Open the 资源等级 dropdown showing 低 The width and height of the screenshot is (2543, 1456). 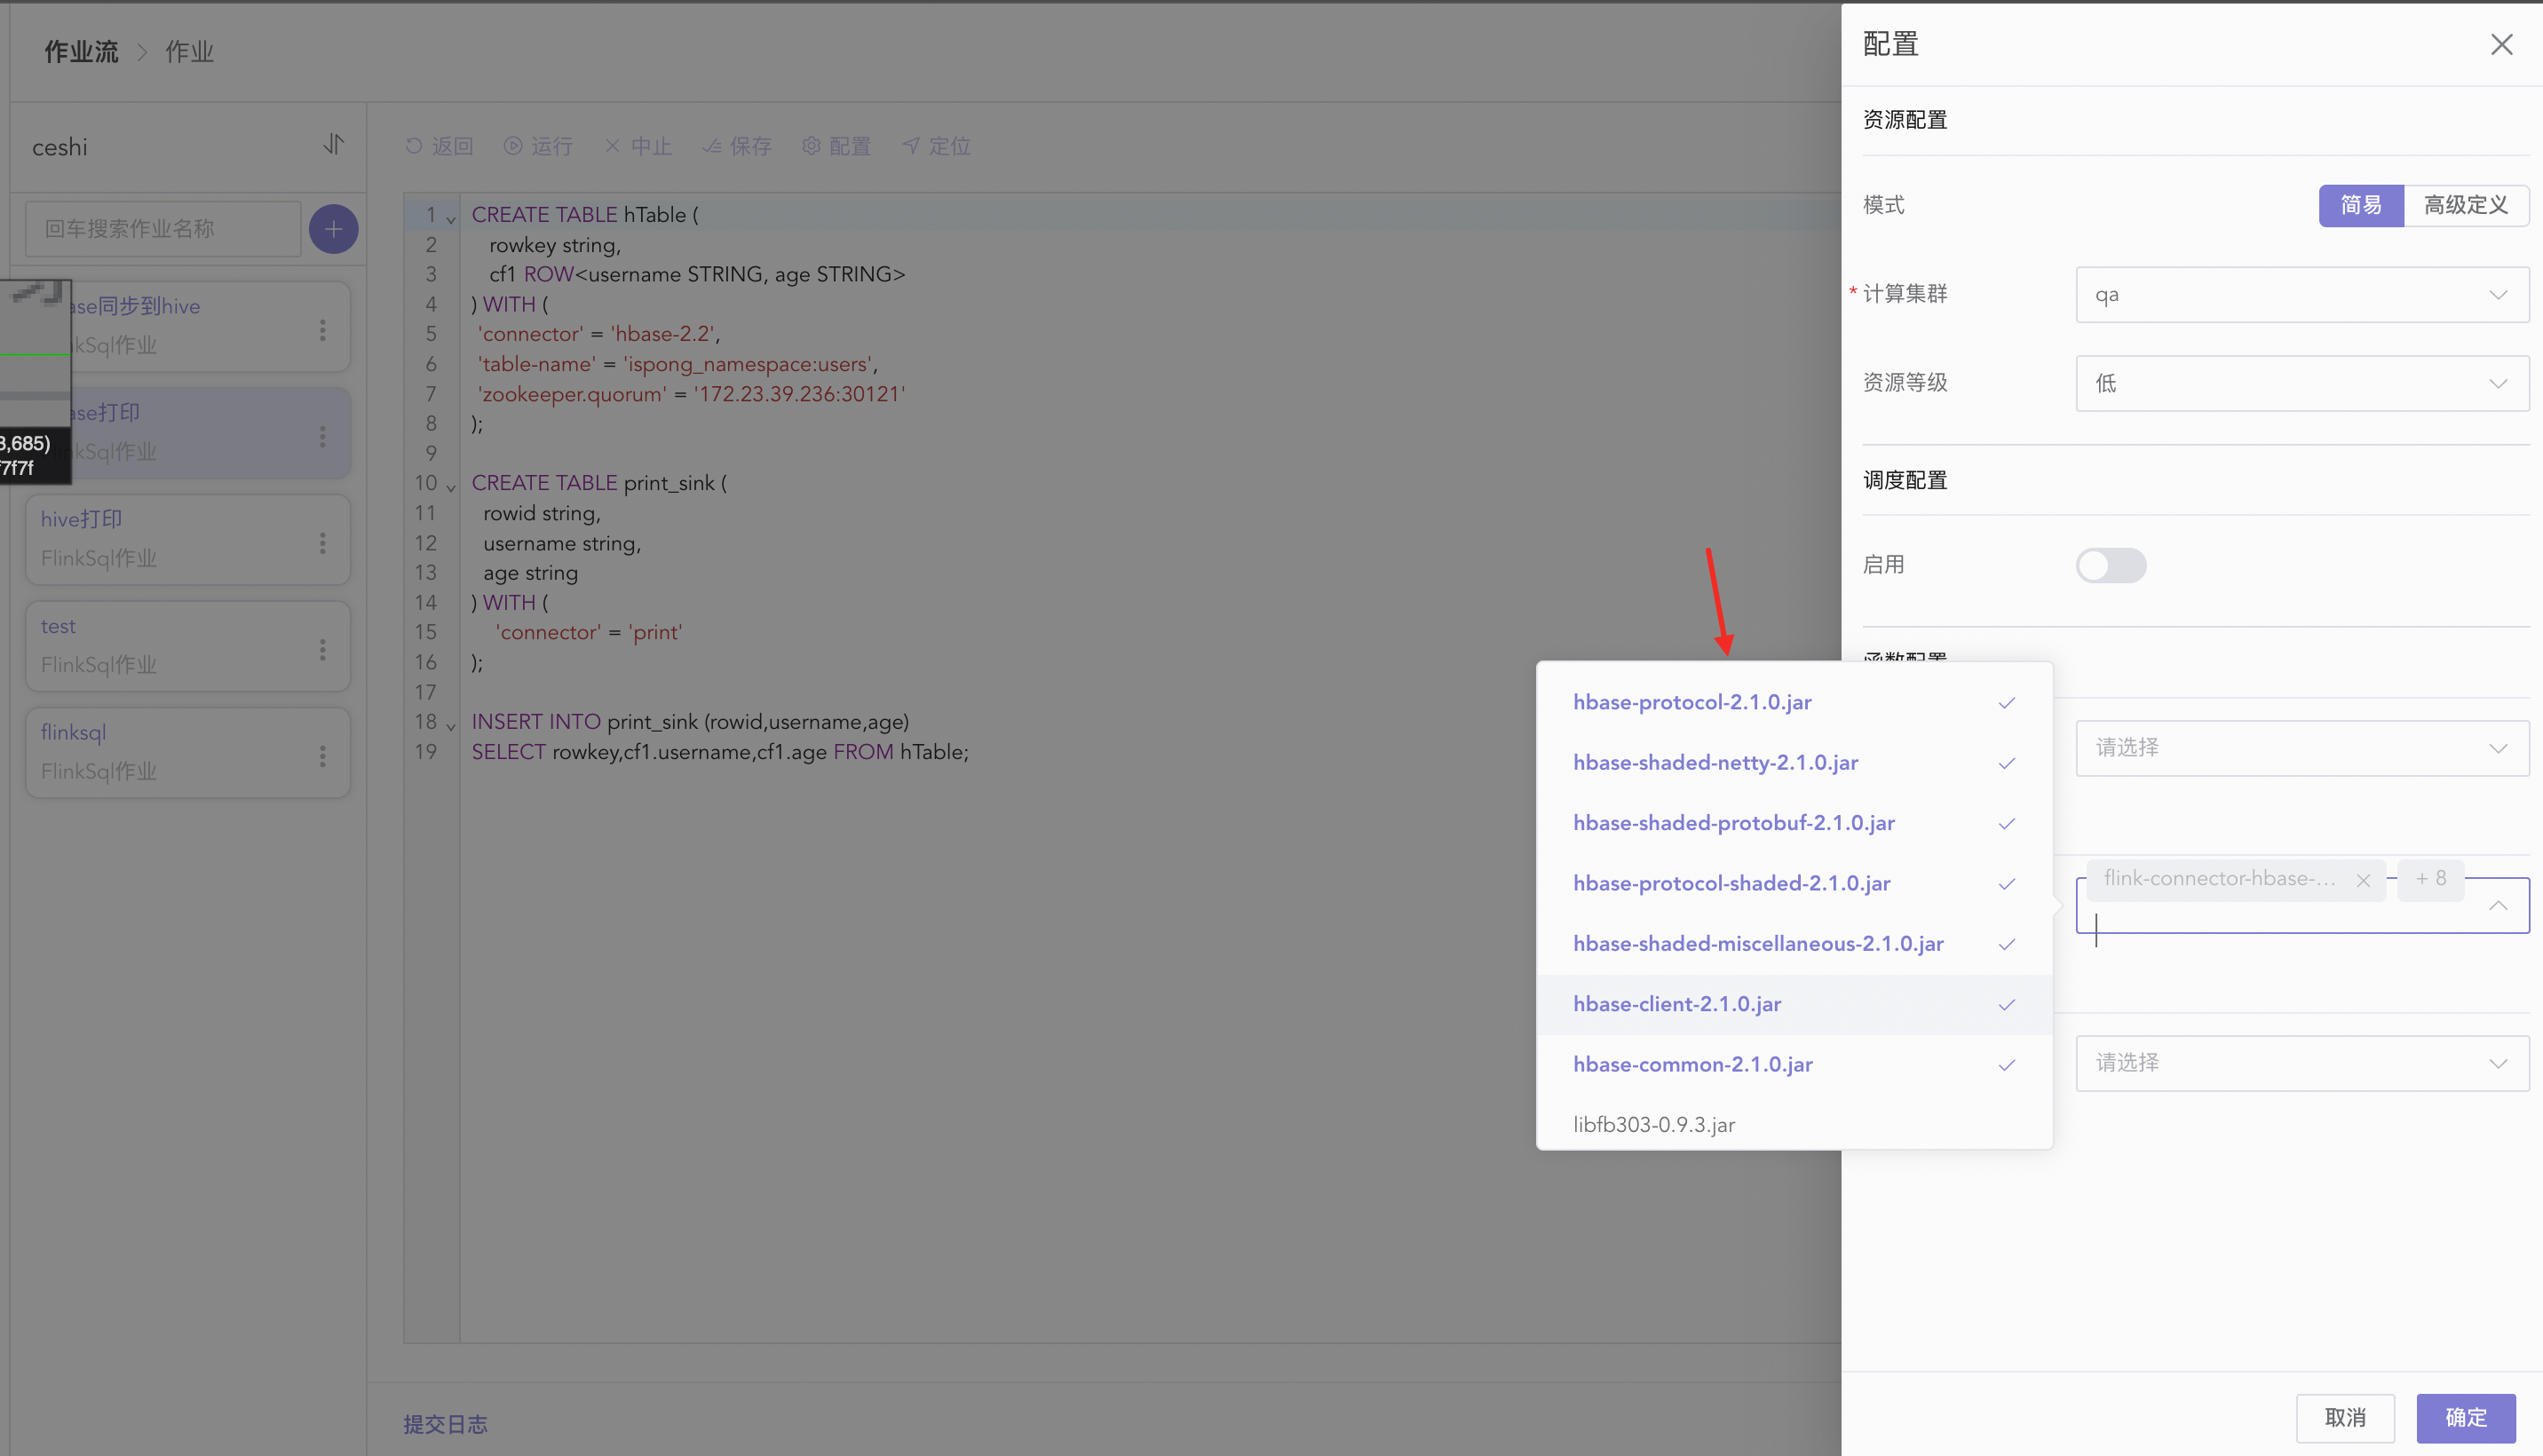(x=2302, y=383)
